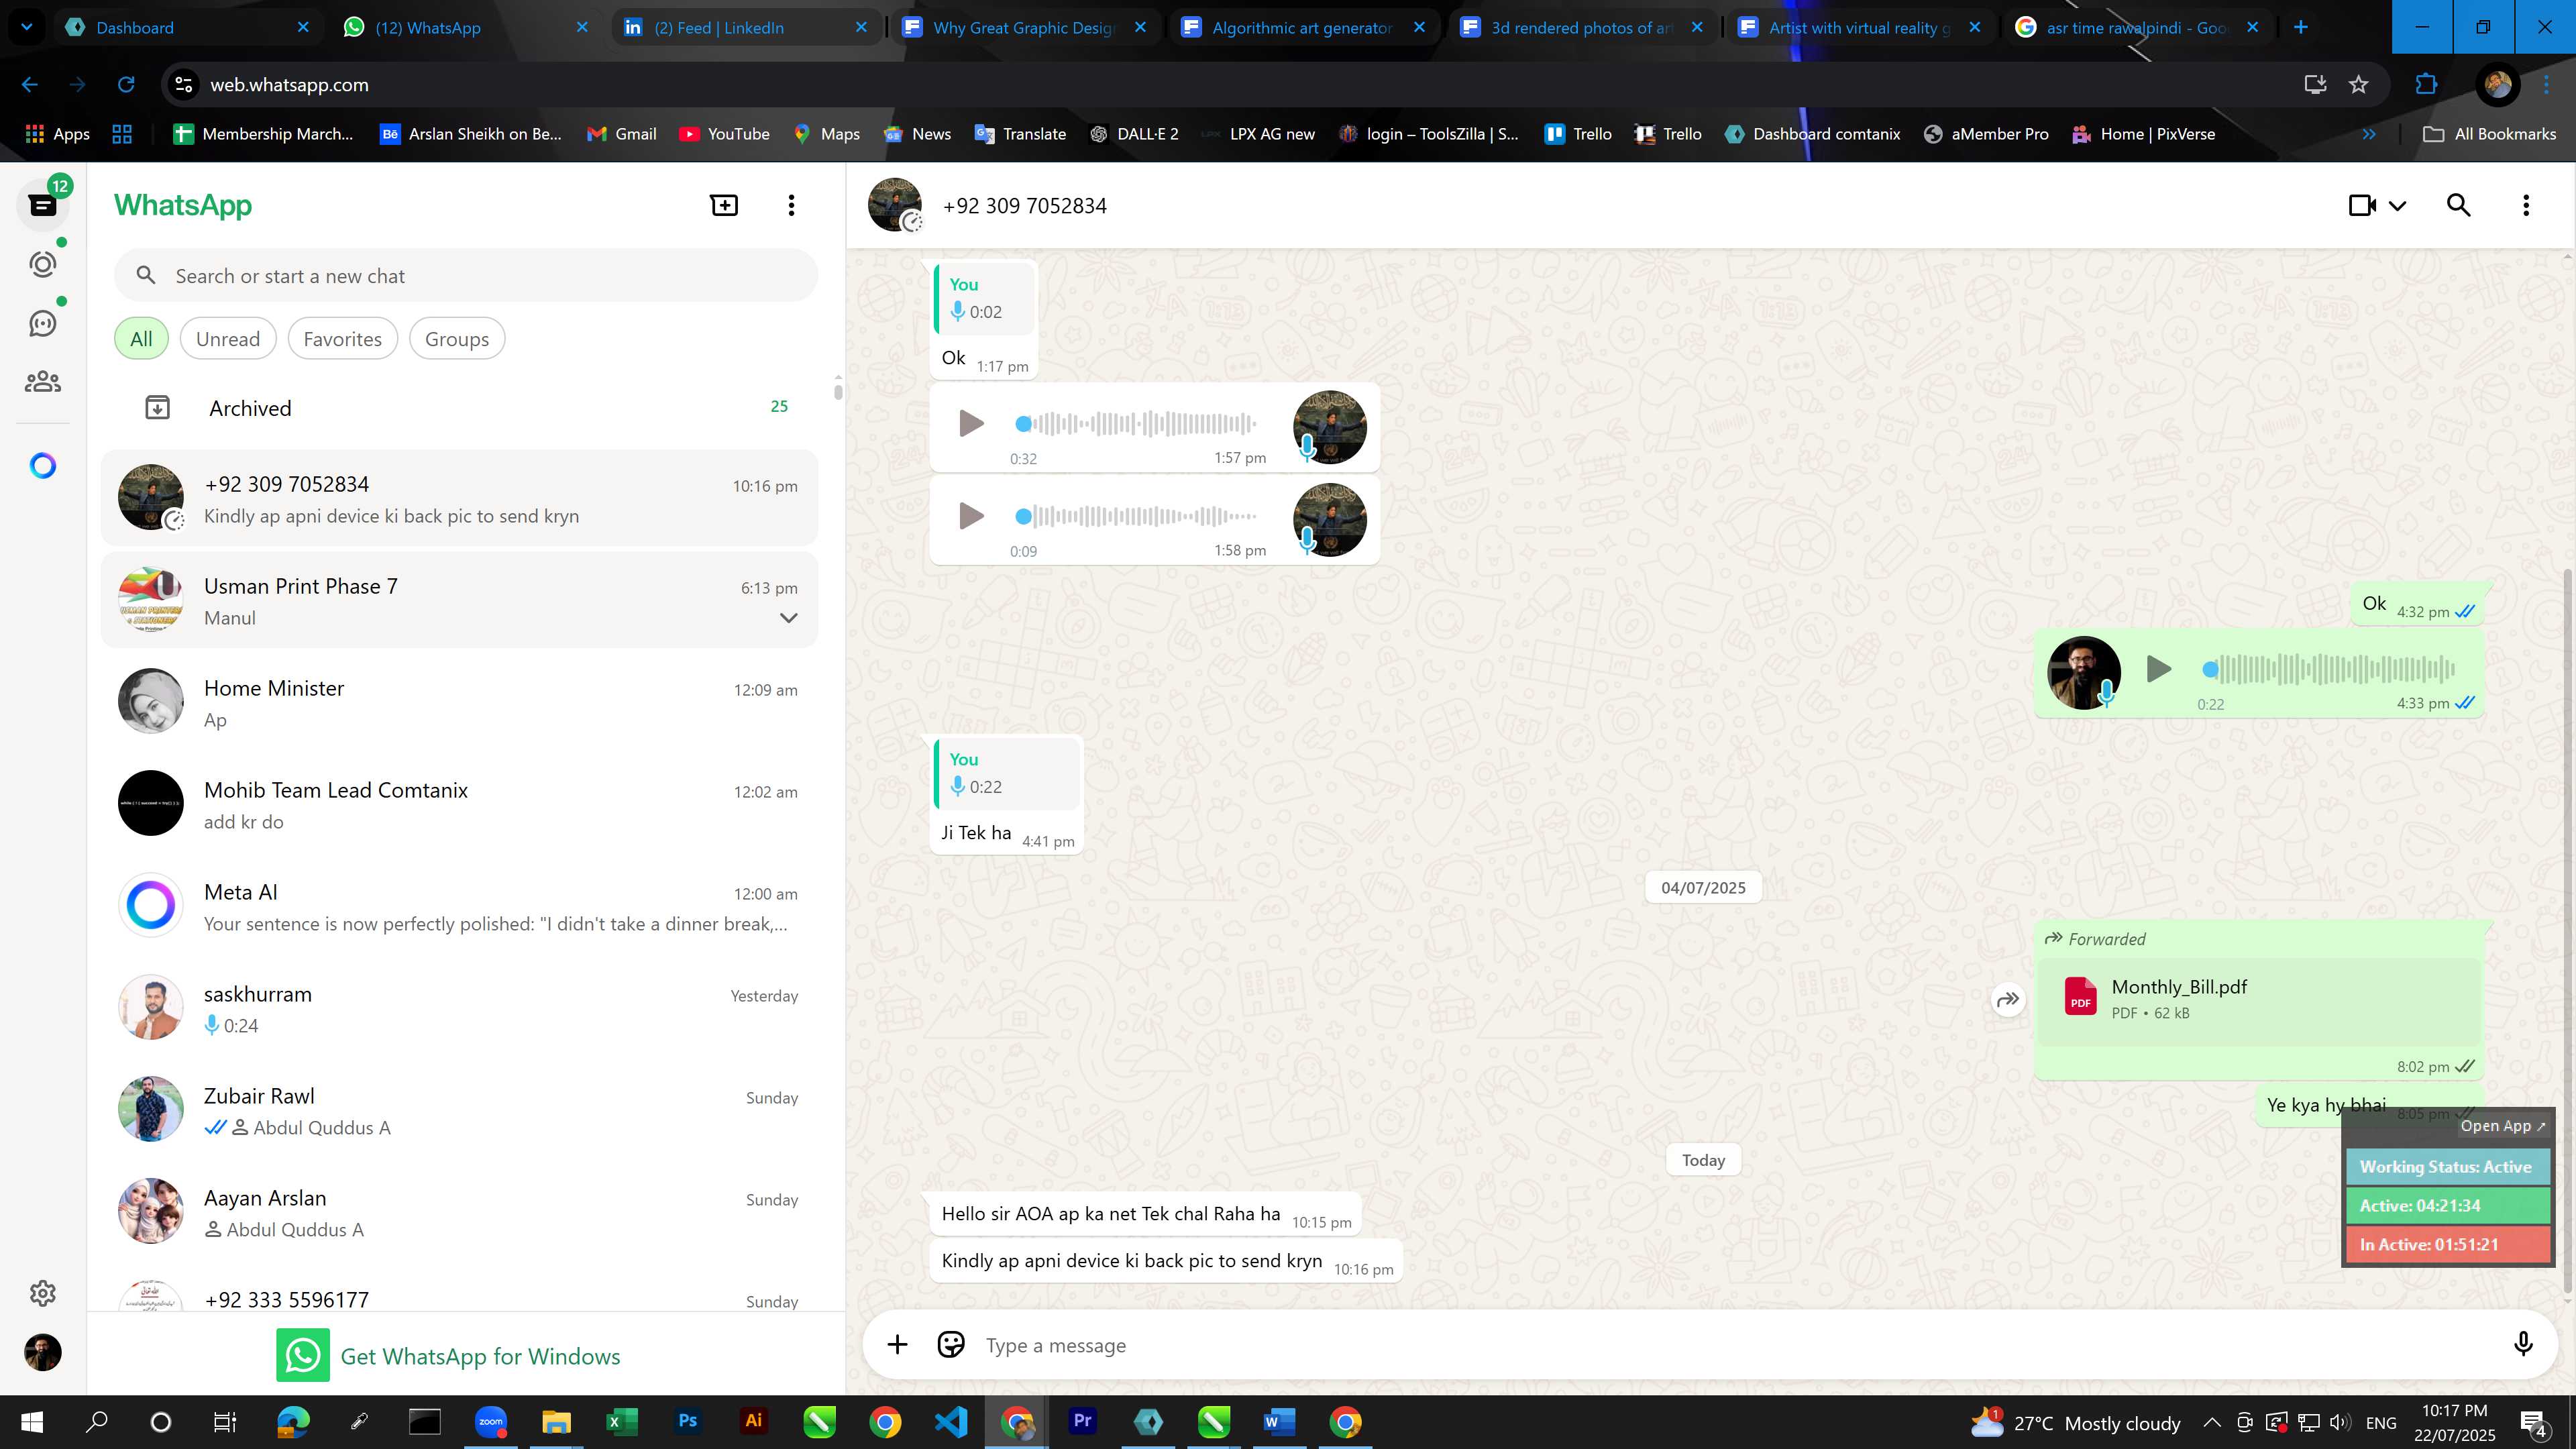Open a new browser tab
This screenshot has height=1449, width=2576.
click(2301, 27)
